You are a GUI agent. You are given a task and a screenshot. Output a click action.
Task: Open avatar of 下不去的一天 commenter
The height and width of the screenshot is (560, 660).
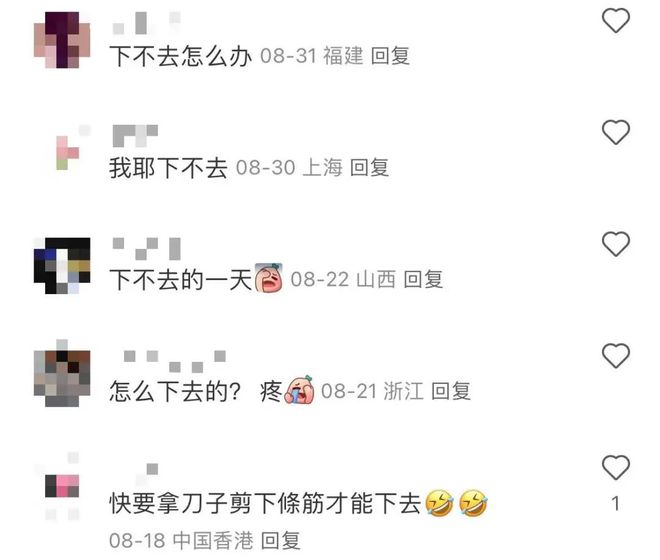pyautogui.click(x=62, y=266)
